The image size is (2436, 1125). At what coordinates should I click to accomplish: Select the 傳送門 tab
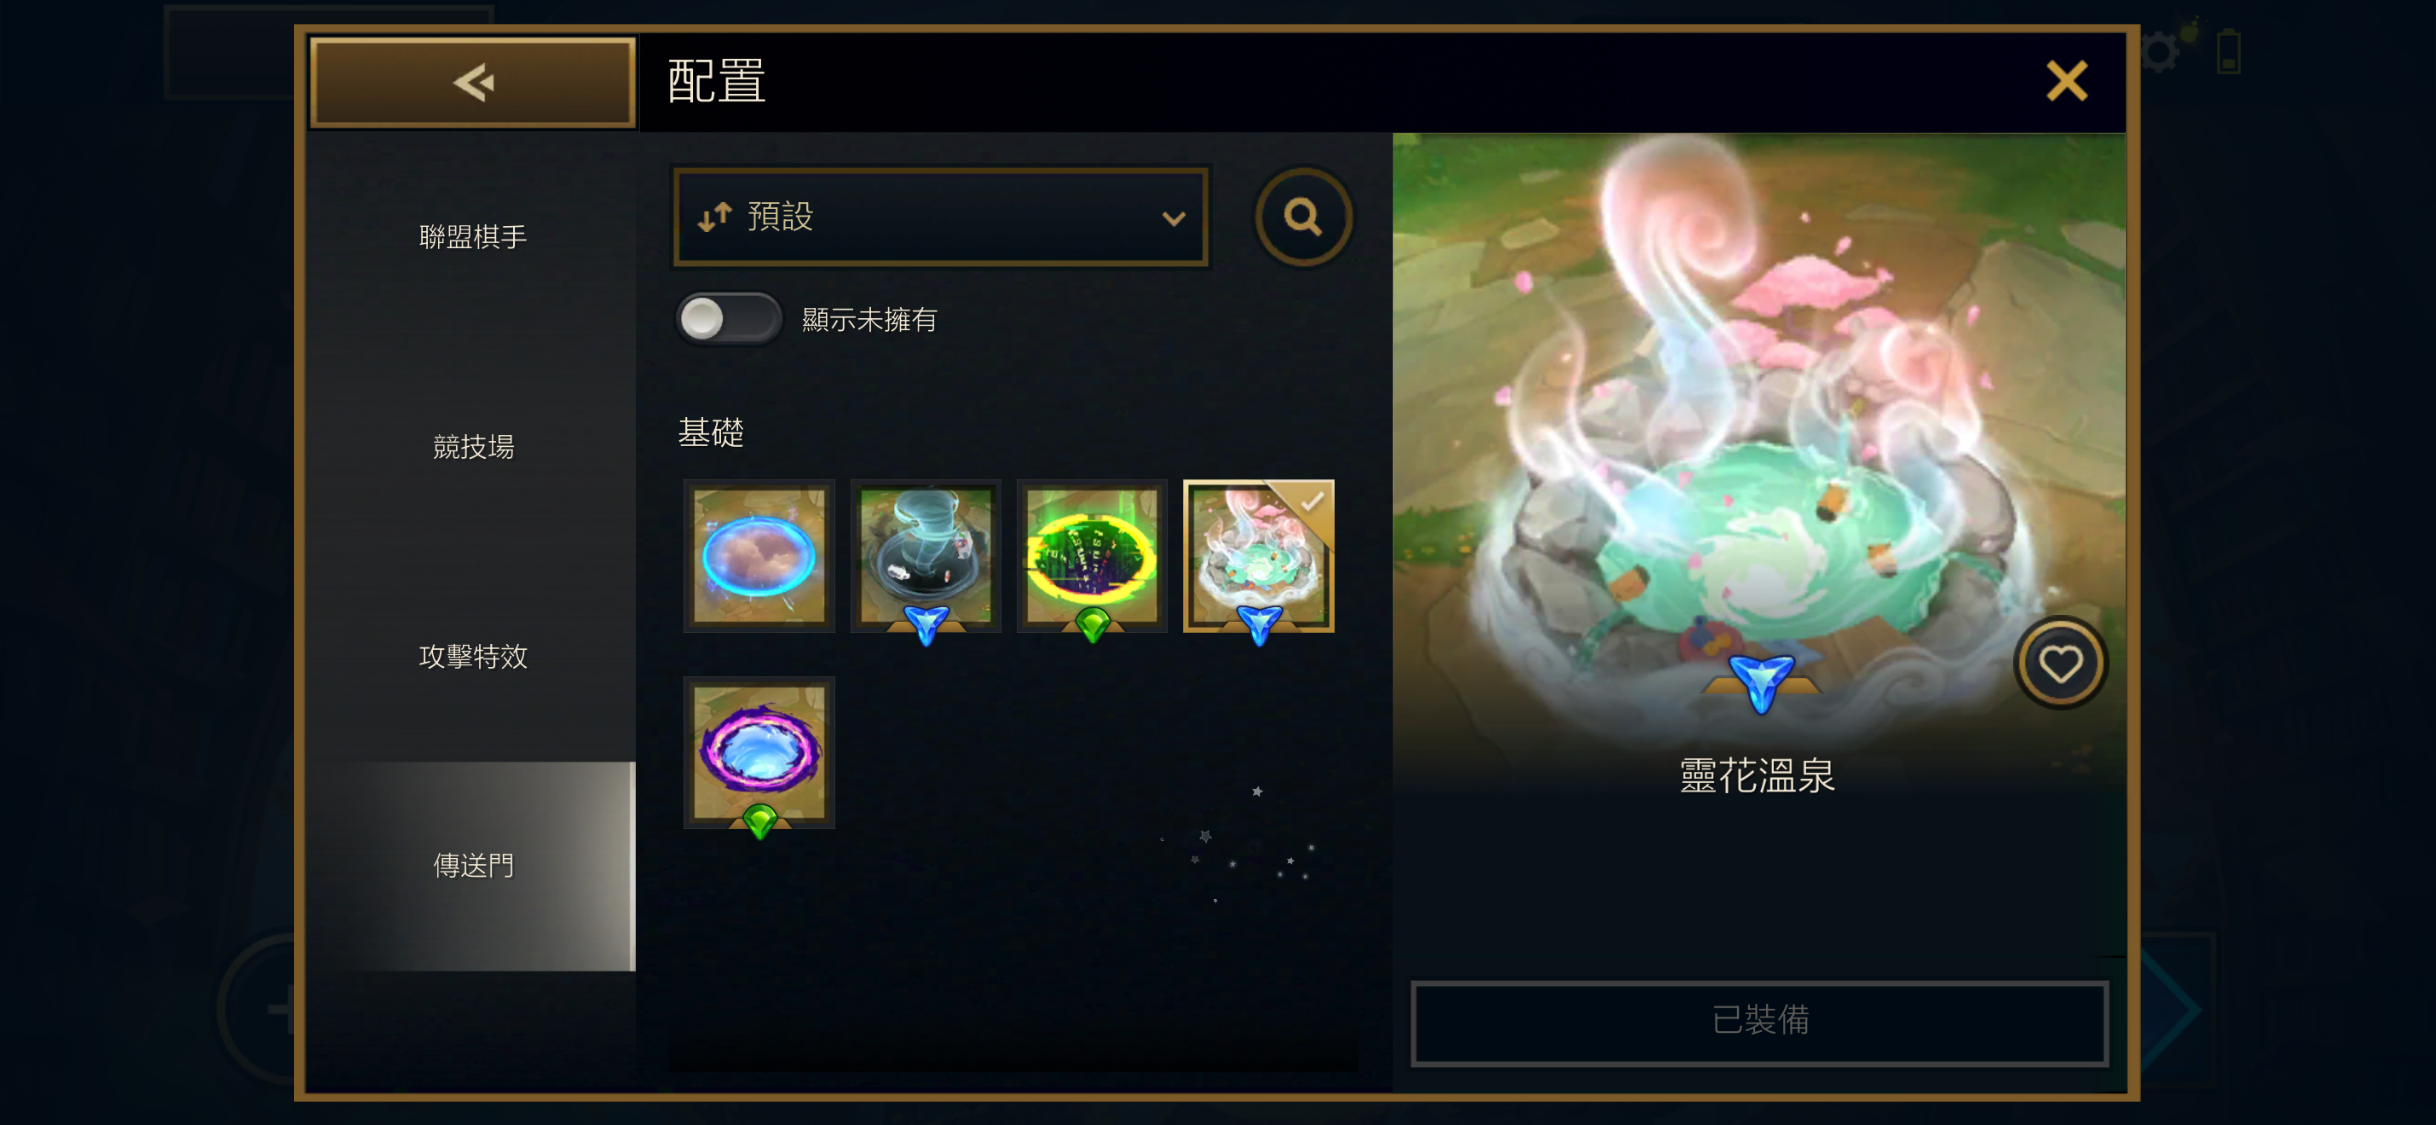coord(473,866)
